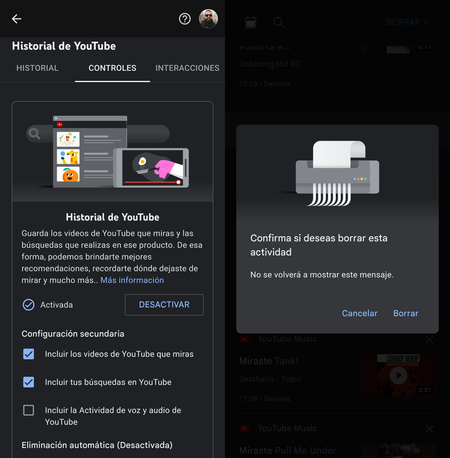Image resolution: width=450 pixels, height=458 pixels.
Task: Click the DESACTIVAR button
Action: point(164,305)
